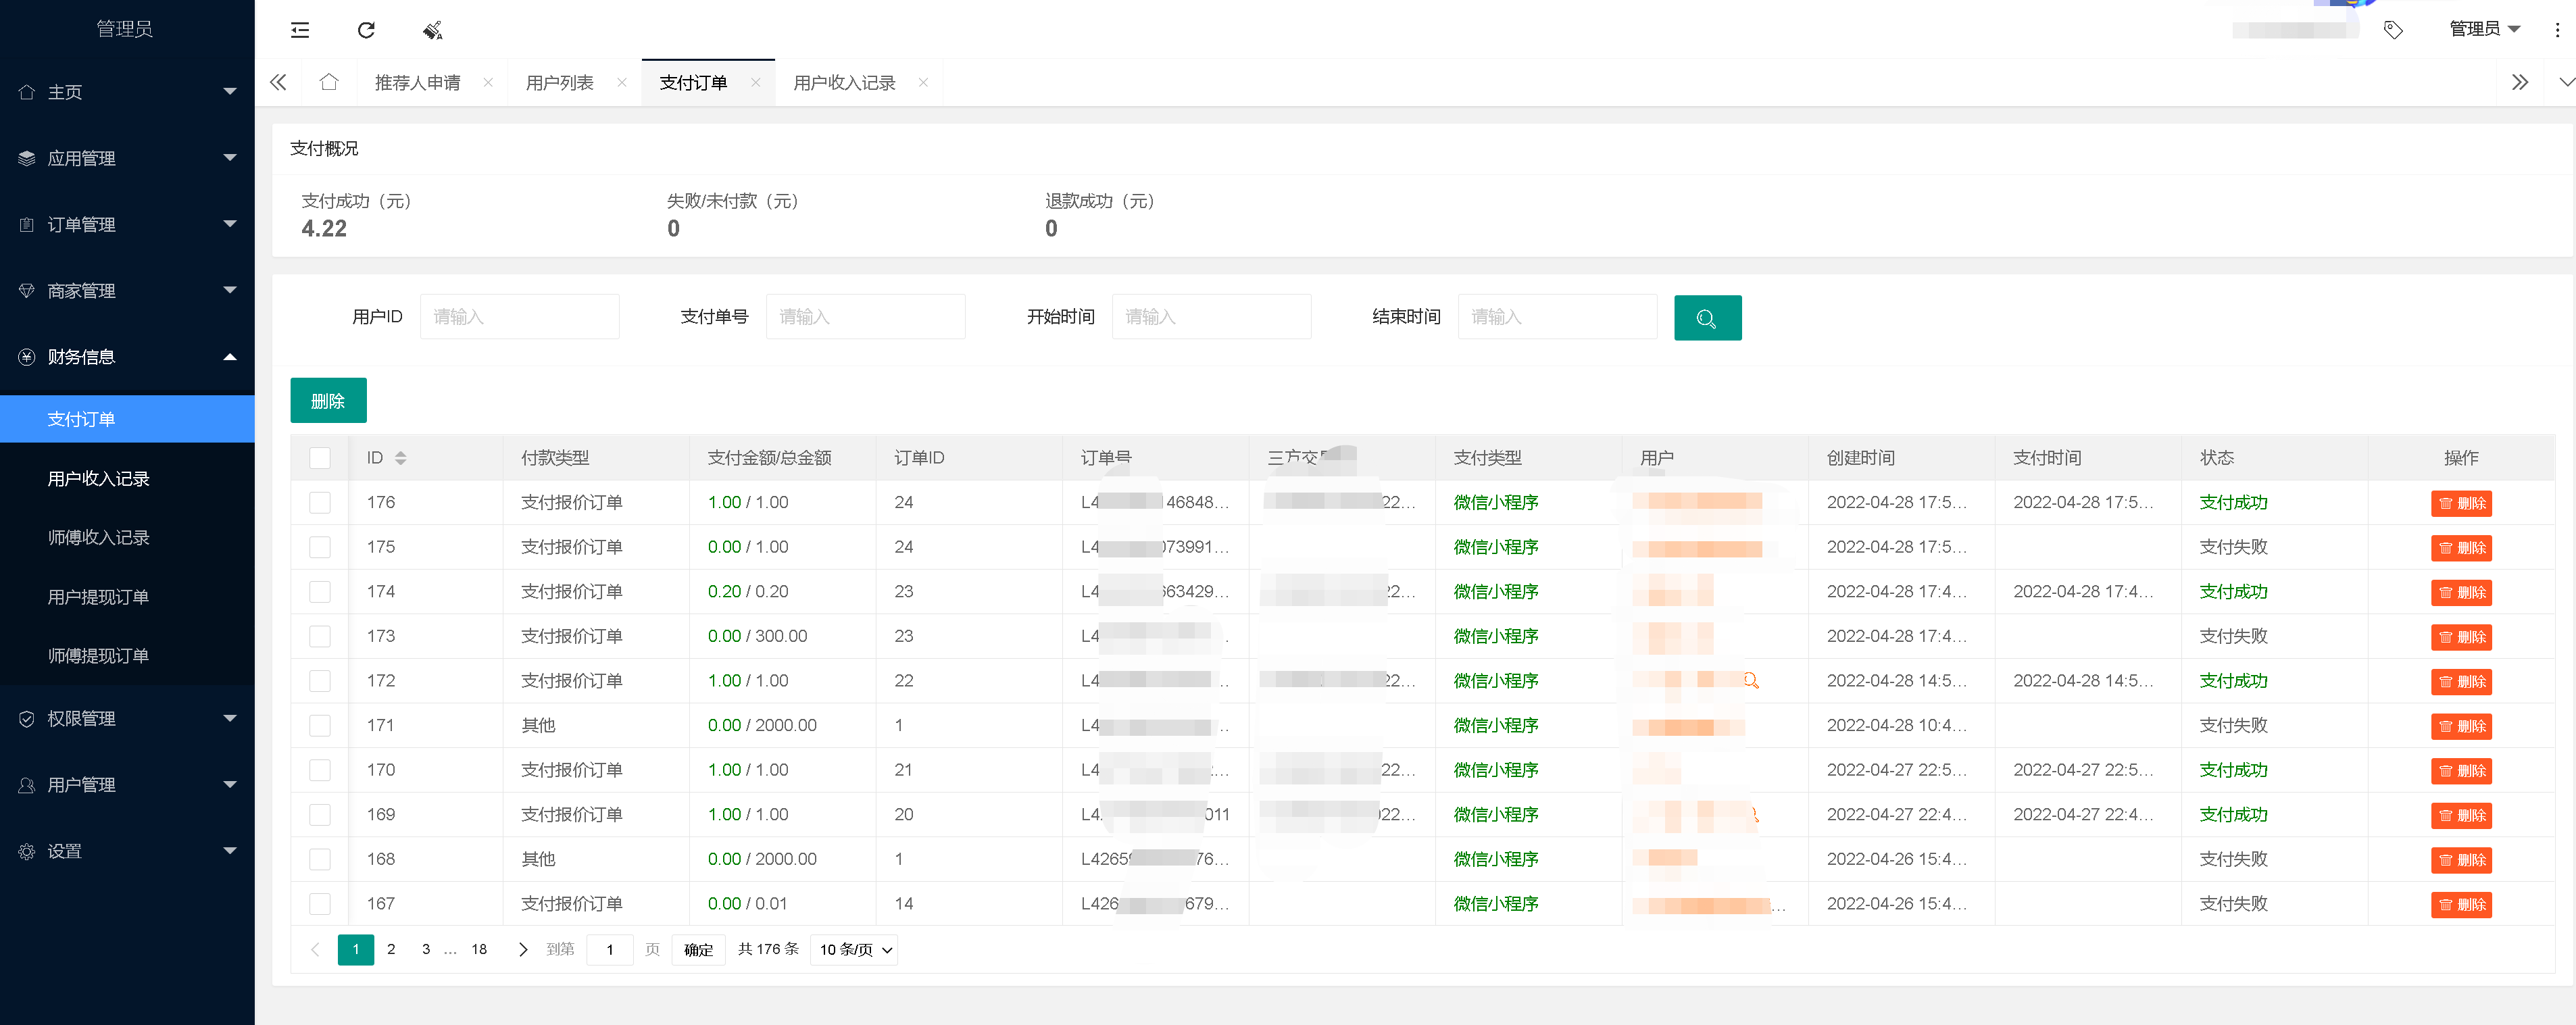Delete row with ID 173
2576x1025 pixels.
(x=2460, y=637)
